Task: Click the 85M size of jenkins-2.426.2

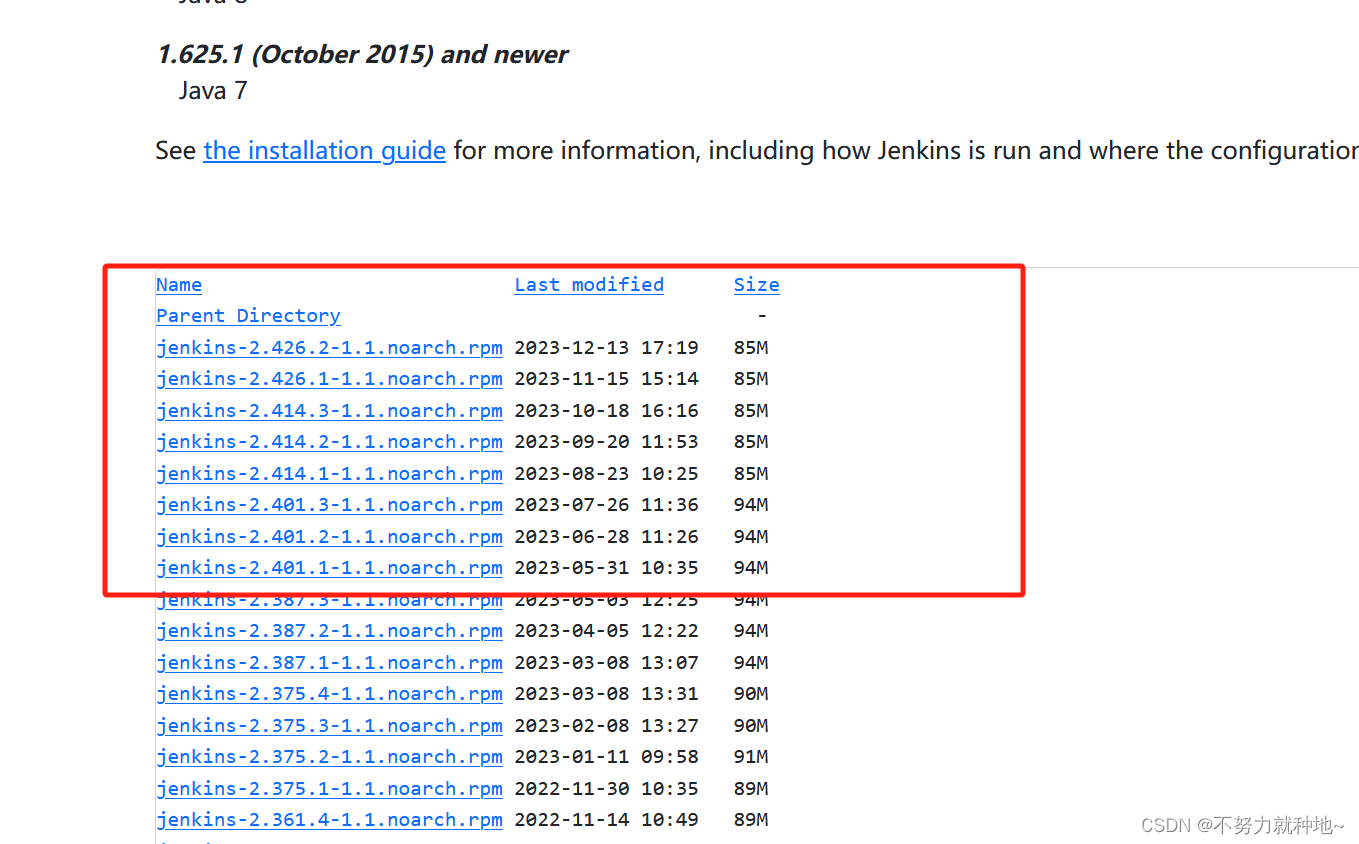Action: click(x=751, y=348)
